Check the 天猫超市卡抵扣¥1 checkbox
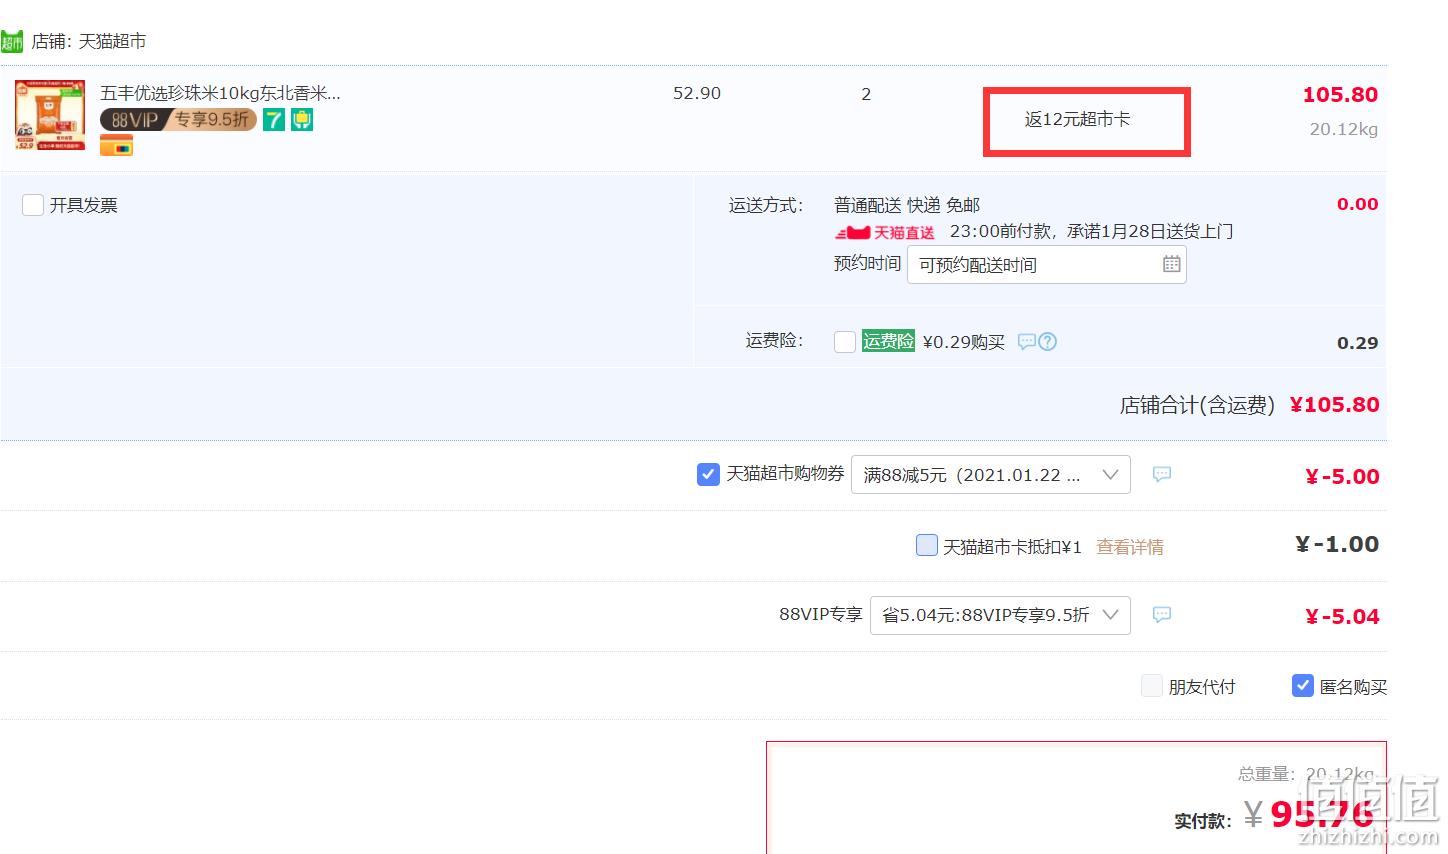1448x854 pixels. pos(927,545)
